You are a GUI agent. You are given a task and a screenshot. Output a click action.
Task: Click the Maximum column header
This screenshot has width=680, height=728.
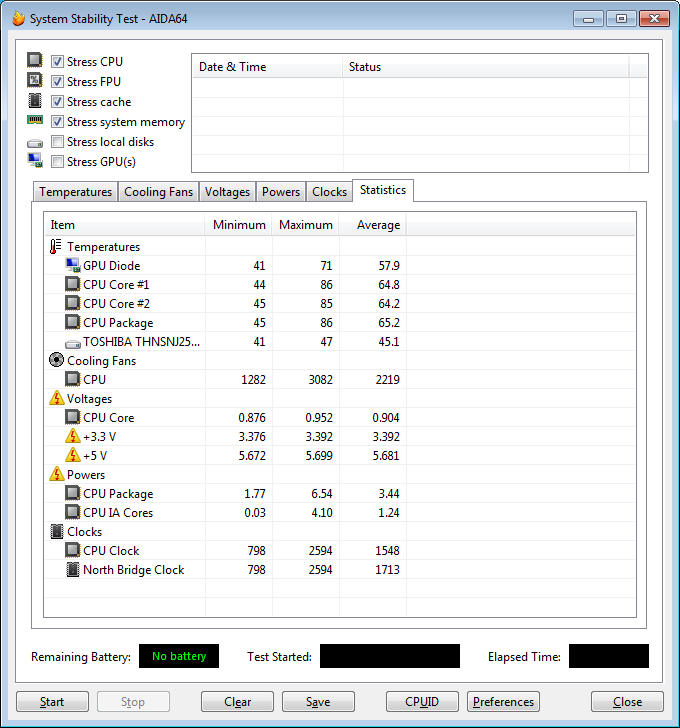point(305,225)
